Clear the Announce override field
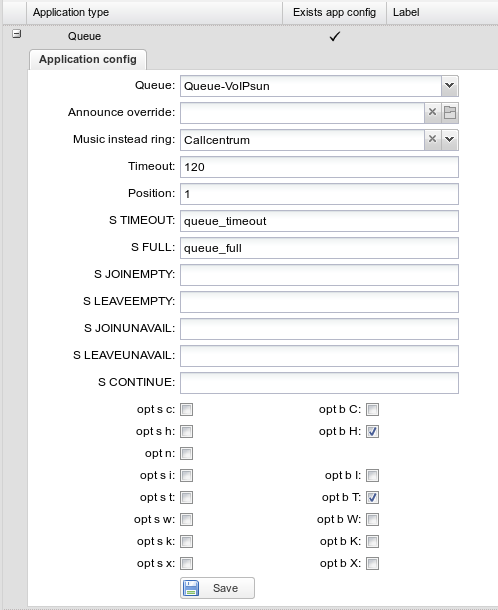The width and height of the screenshot is (498, 610). pos(432,113)
